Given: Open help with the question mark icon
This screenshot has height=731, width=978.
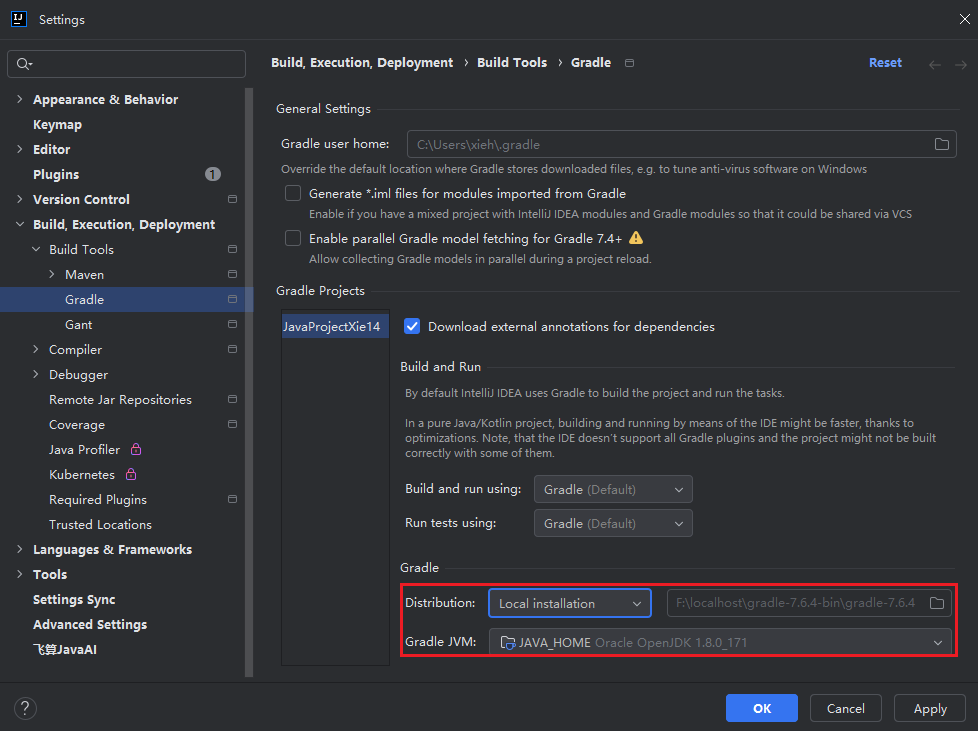Looking at the screenshot, I should [25, 708].
